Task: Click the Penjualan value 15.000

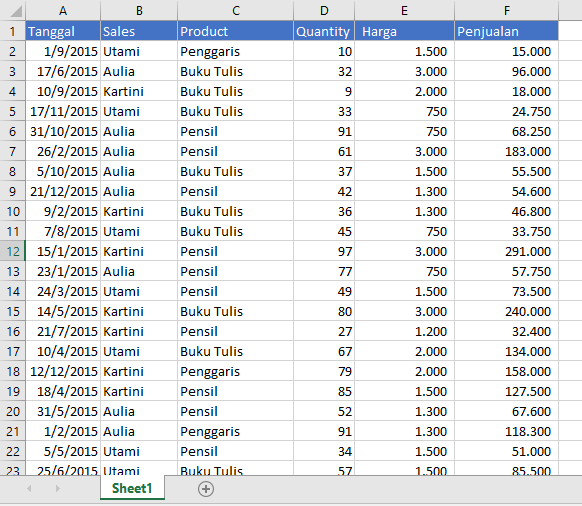Action: pyautogui.click(x=507, y=51)
